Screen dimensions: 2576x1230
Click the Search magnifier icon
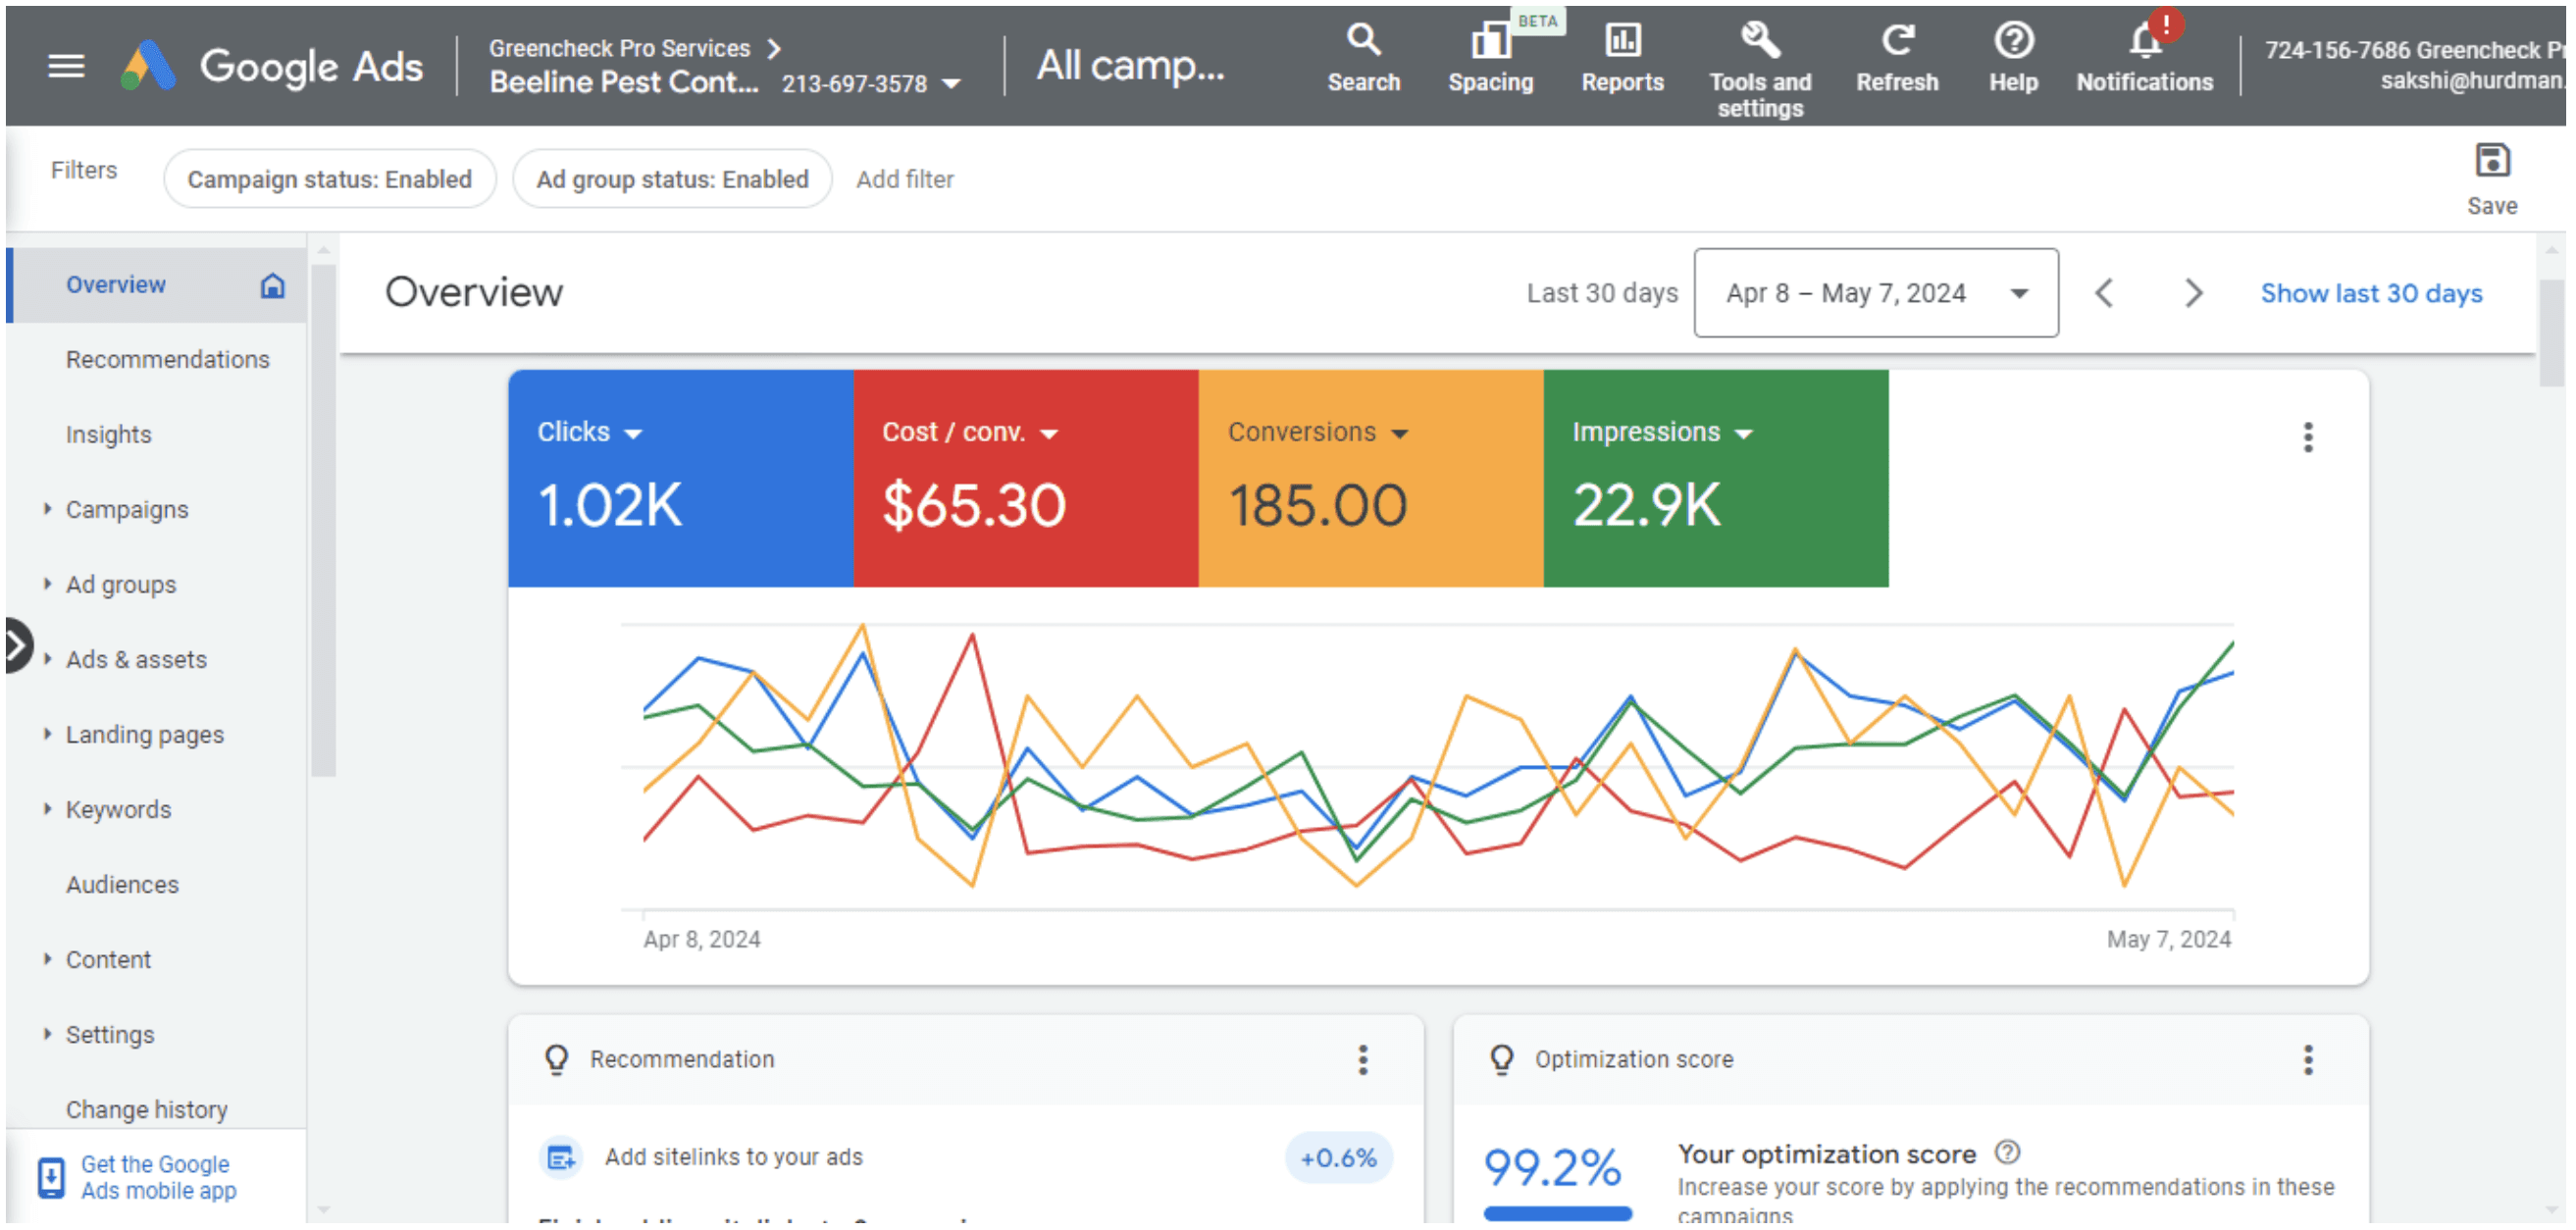coord(1363,41)
